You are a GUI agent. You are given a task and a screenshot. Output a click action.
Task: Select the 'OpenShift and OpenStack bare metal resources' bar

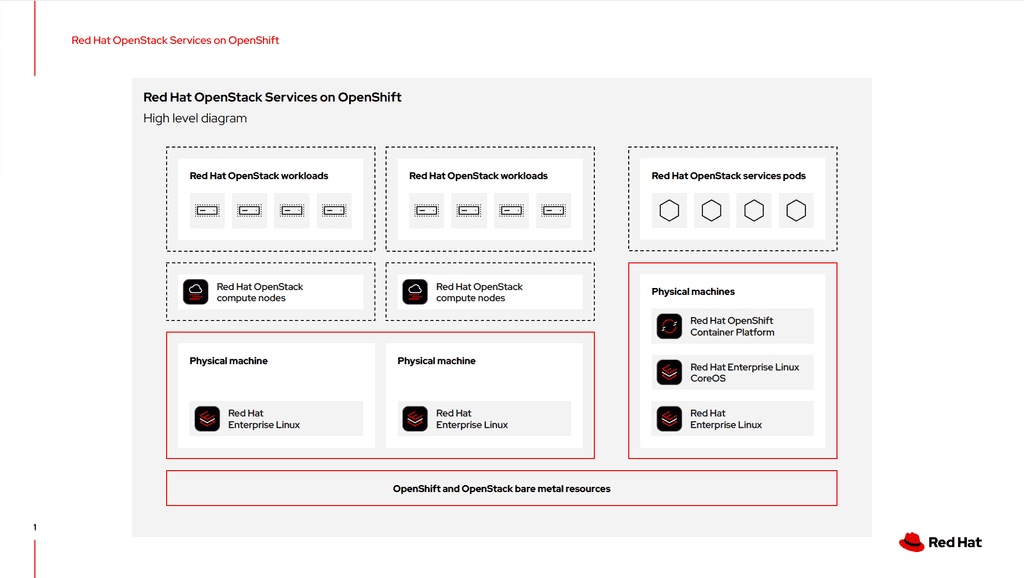(501, 489)
